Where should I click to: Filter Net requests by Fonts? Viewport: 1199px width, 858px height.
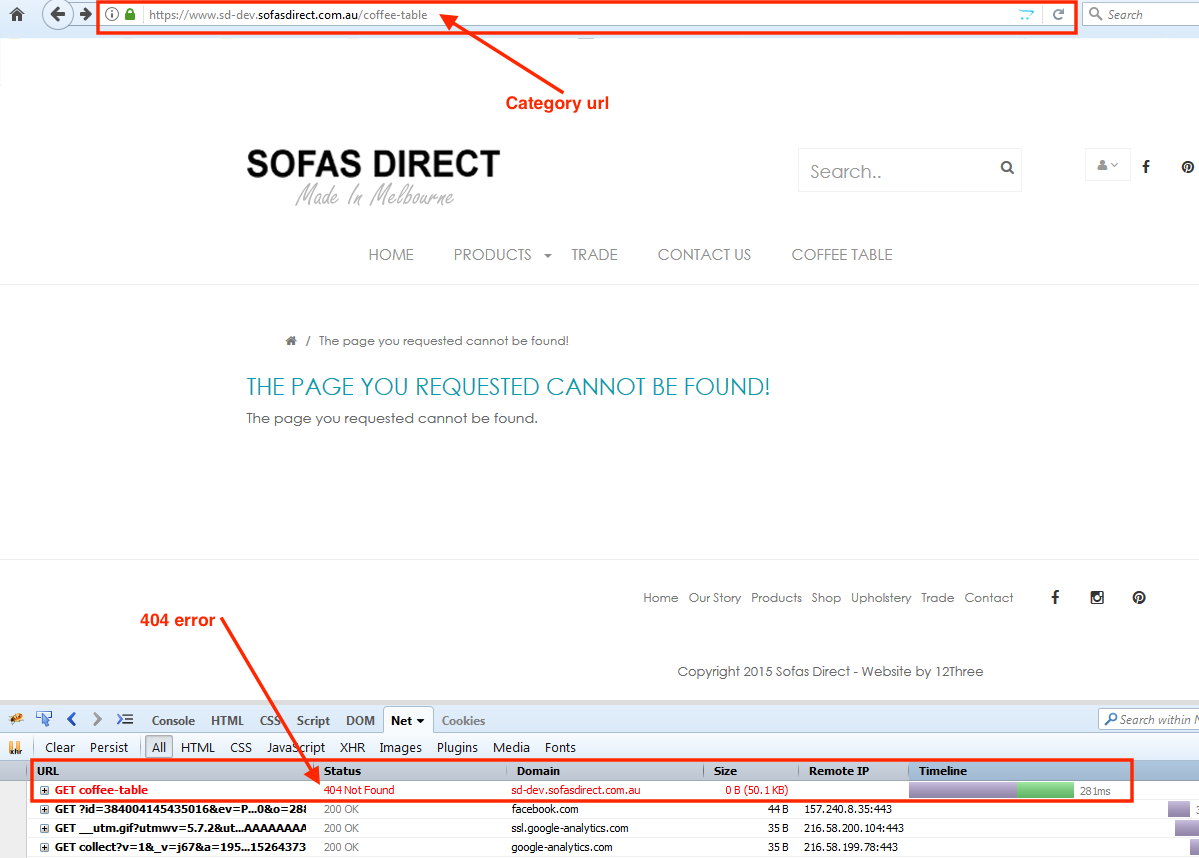pyautogui.click(x=561, y=747)
